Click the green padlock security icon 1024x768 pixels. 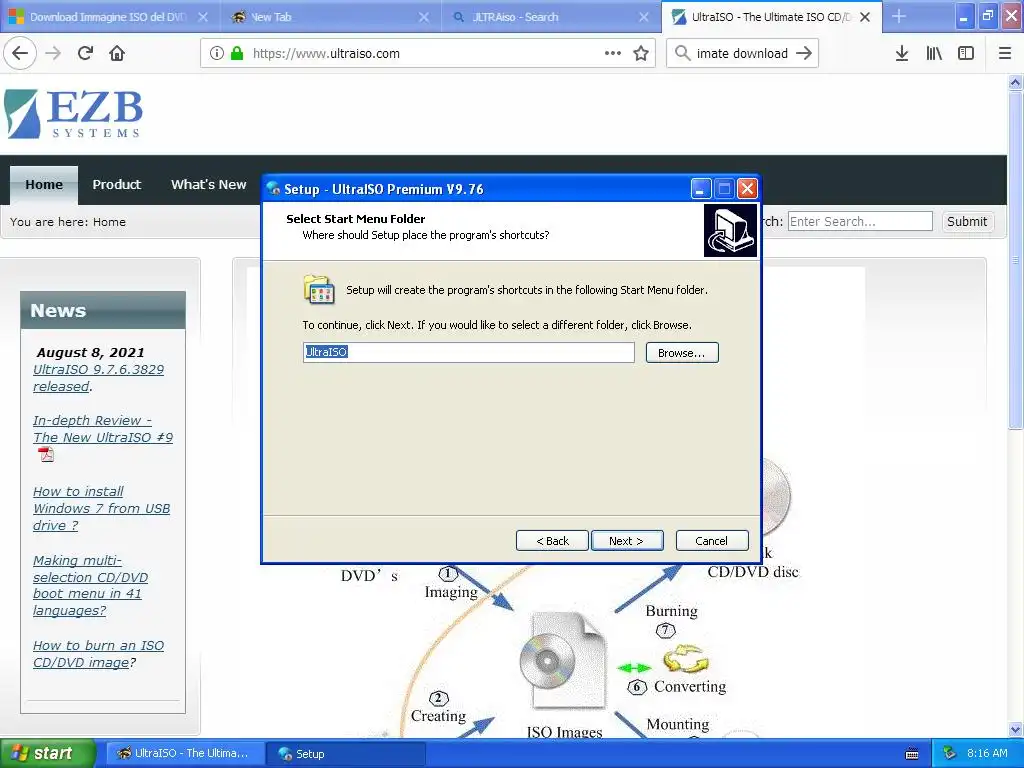[237, 53]
